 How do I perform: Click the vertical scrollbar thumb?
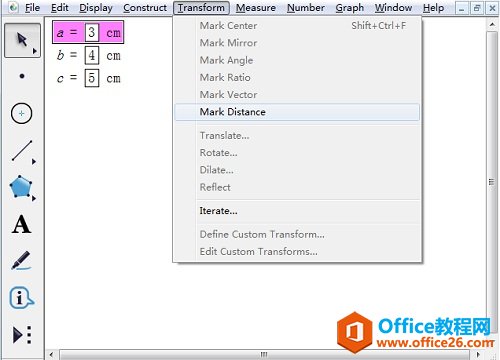(491, 182)
